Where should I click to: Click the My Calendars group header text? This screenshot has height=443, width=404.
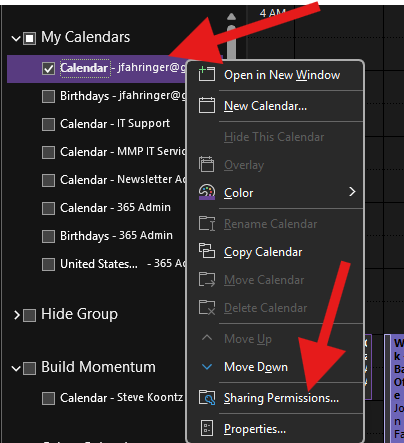(86, 37)
